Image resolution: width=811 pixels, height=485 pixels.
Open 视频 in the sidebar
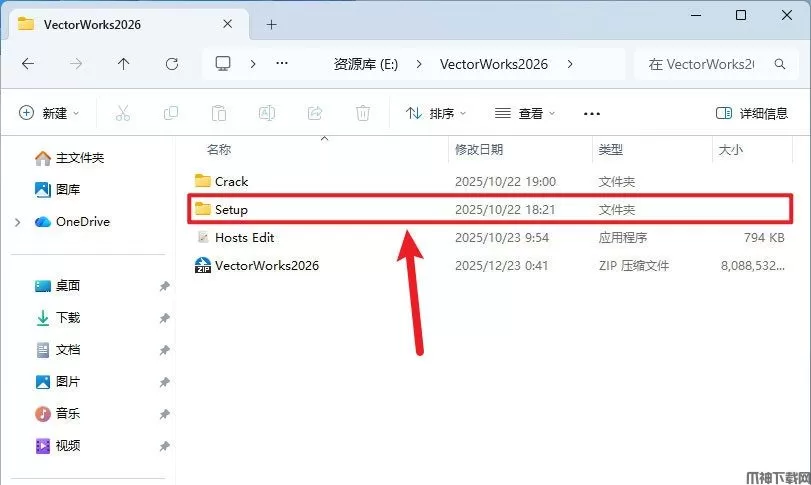coord(57,446)
